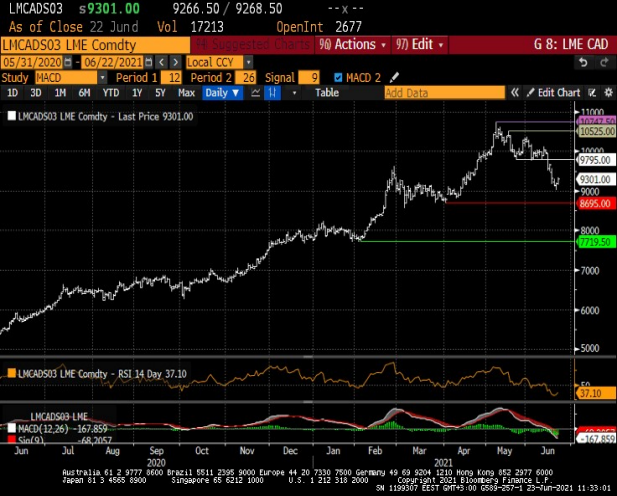This screenshot has height=496, width=617.
Task: Undo the last chart change
Action: 583,62
